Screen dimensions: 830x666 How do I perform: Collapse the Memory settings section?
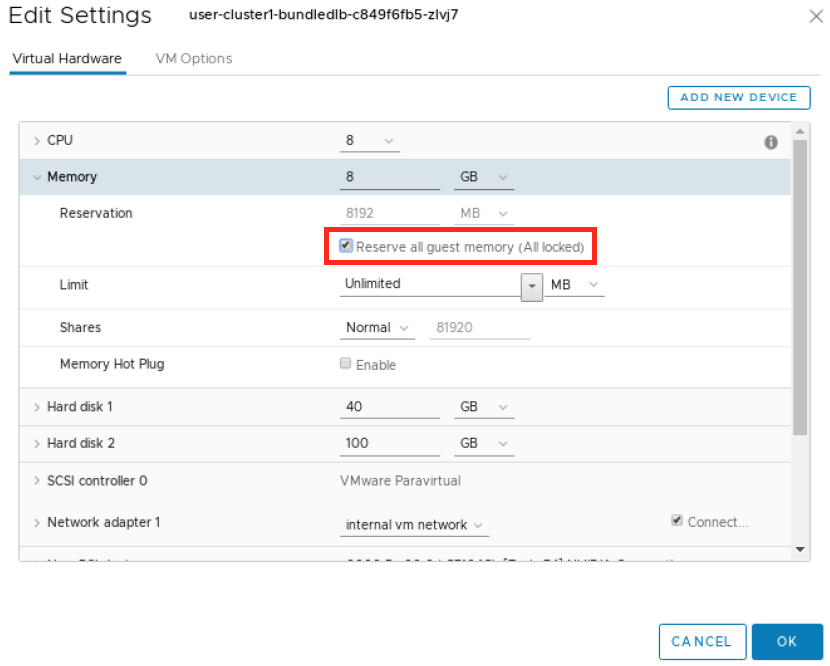point(37,177)
